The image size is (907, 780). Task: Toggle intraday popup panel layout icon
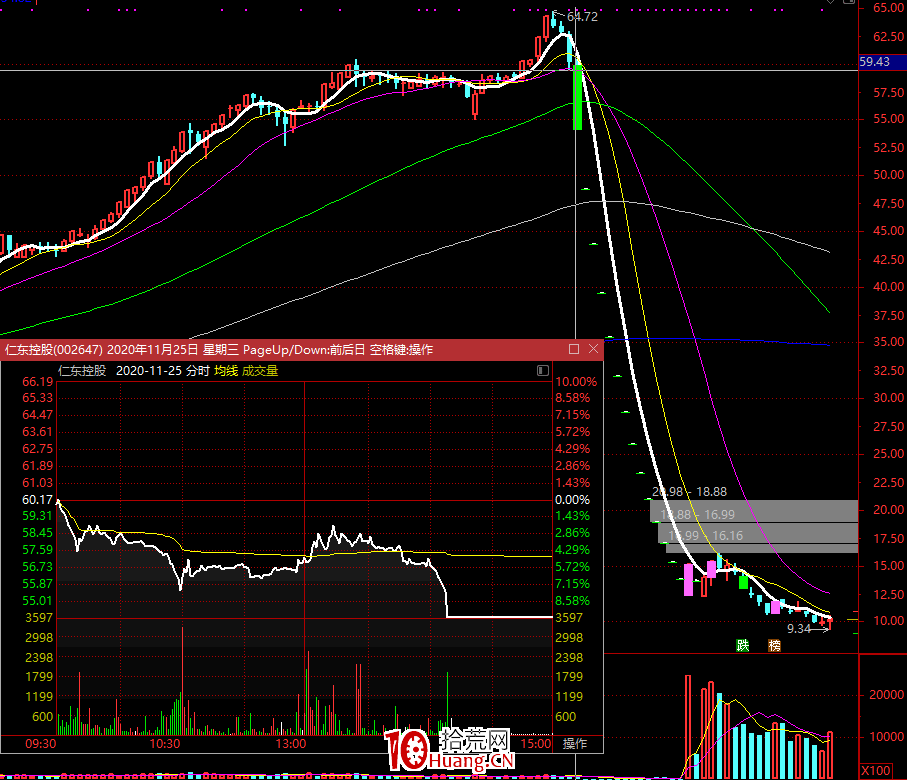543,370
